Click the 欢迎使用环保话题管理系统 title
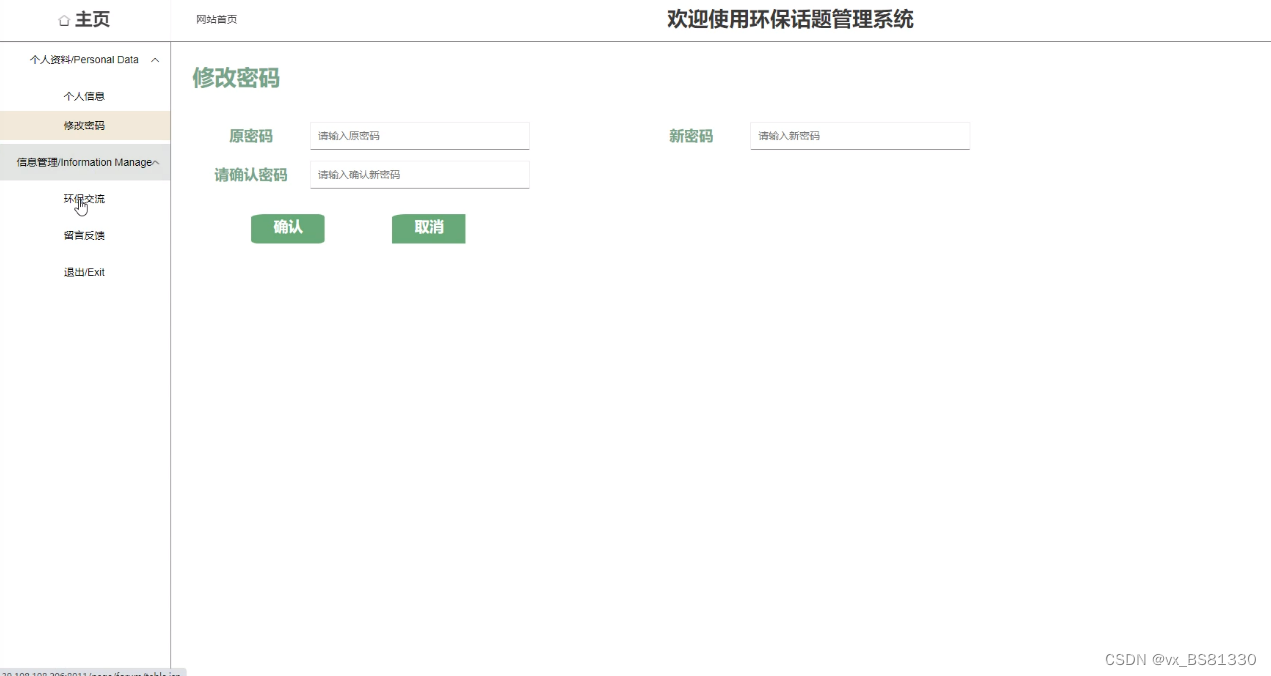 (x=790, y=19)
